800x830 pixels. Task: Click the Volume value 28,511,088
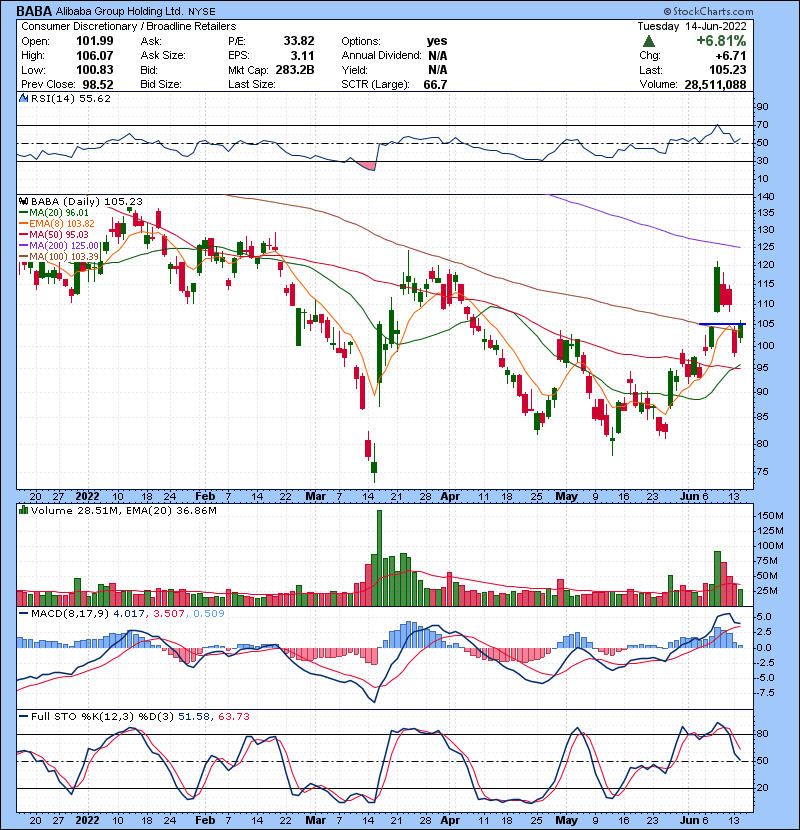tap(715, 85)
